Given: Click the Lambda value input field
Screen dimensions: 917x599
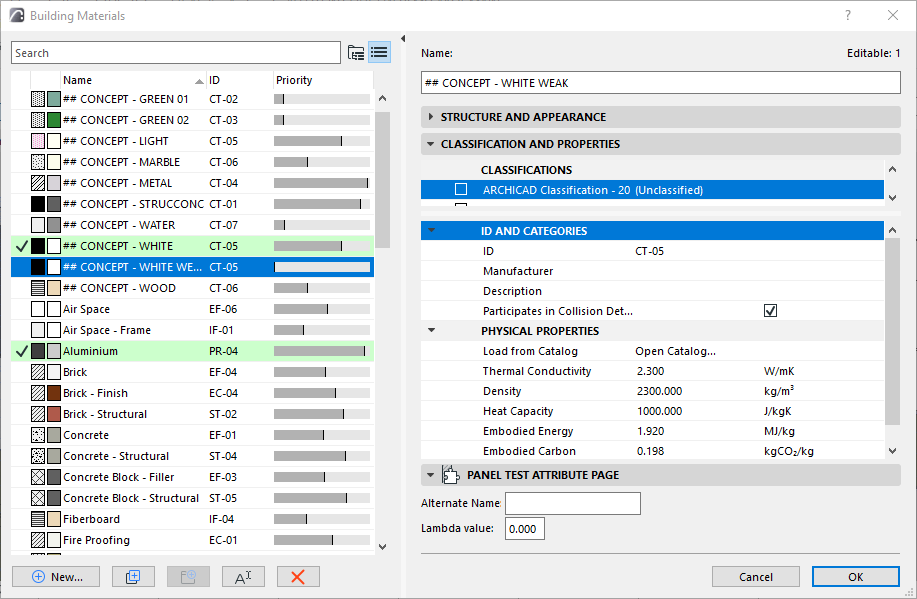Looking at the screenshot, I should pyautogui.click(x=525, y=528).
